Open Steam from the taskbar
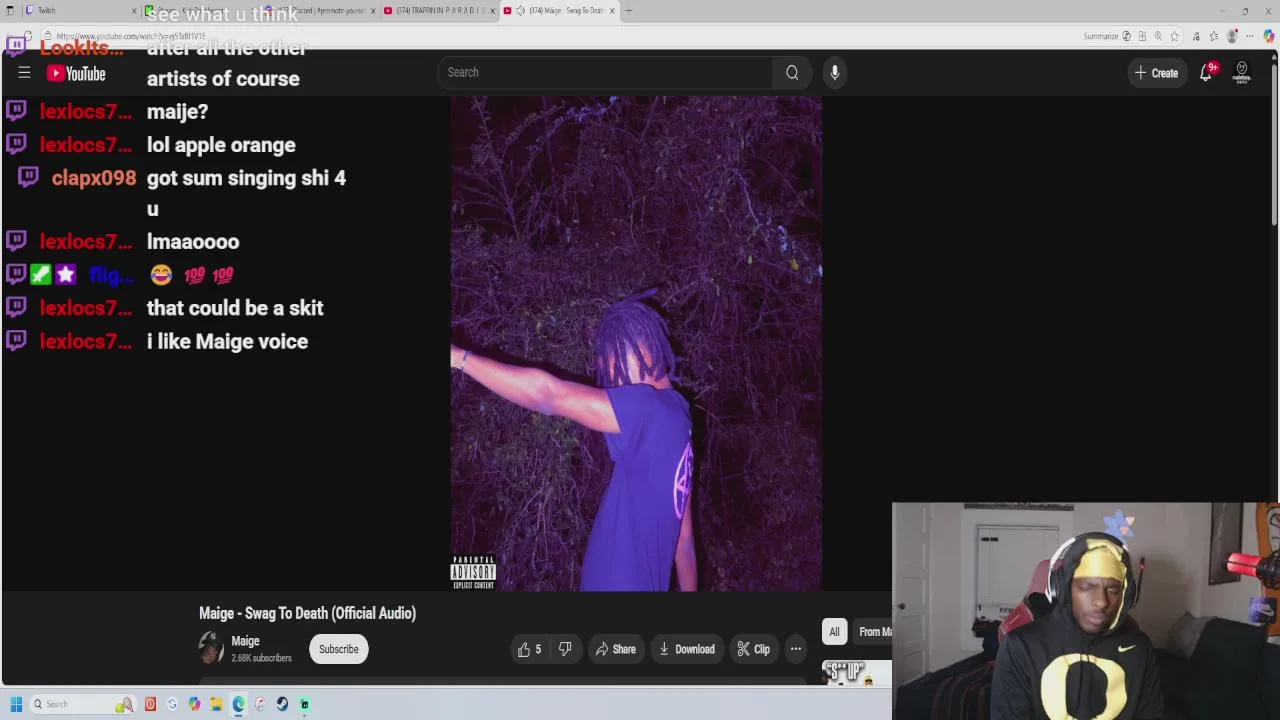 (x=282, y=704)
